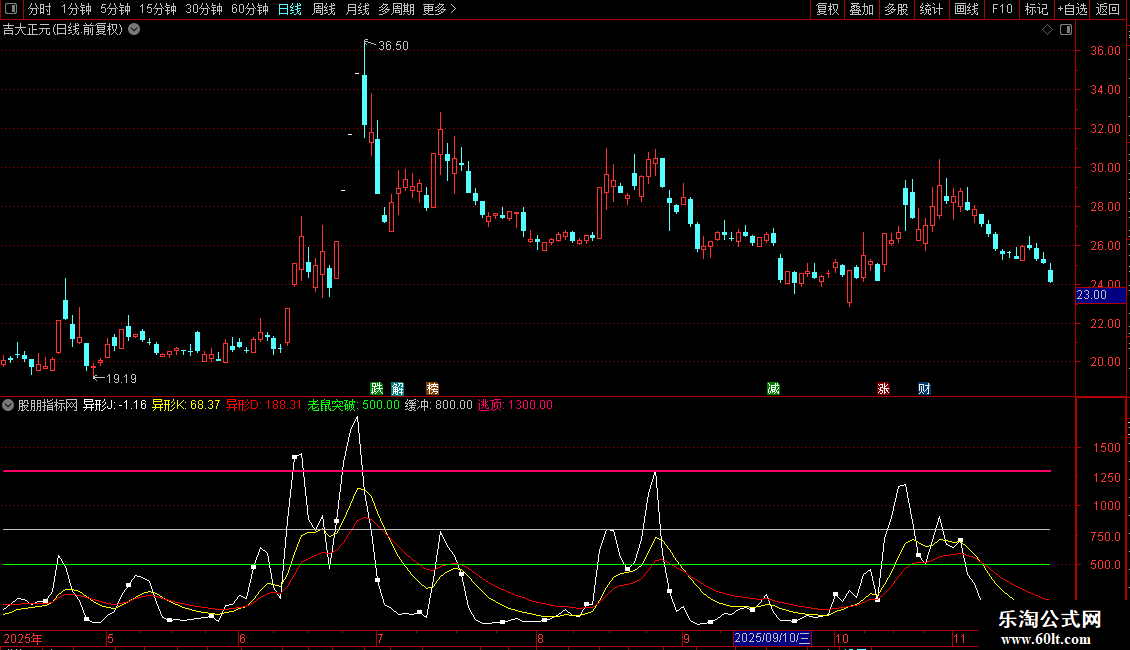Expand the 吉大正元 chart title dropdown
1130x650 pixels.
pos(134,29)
